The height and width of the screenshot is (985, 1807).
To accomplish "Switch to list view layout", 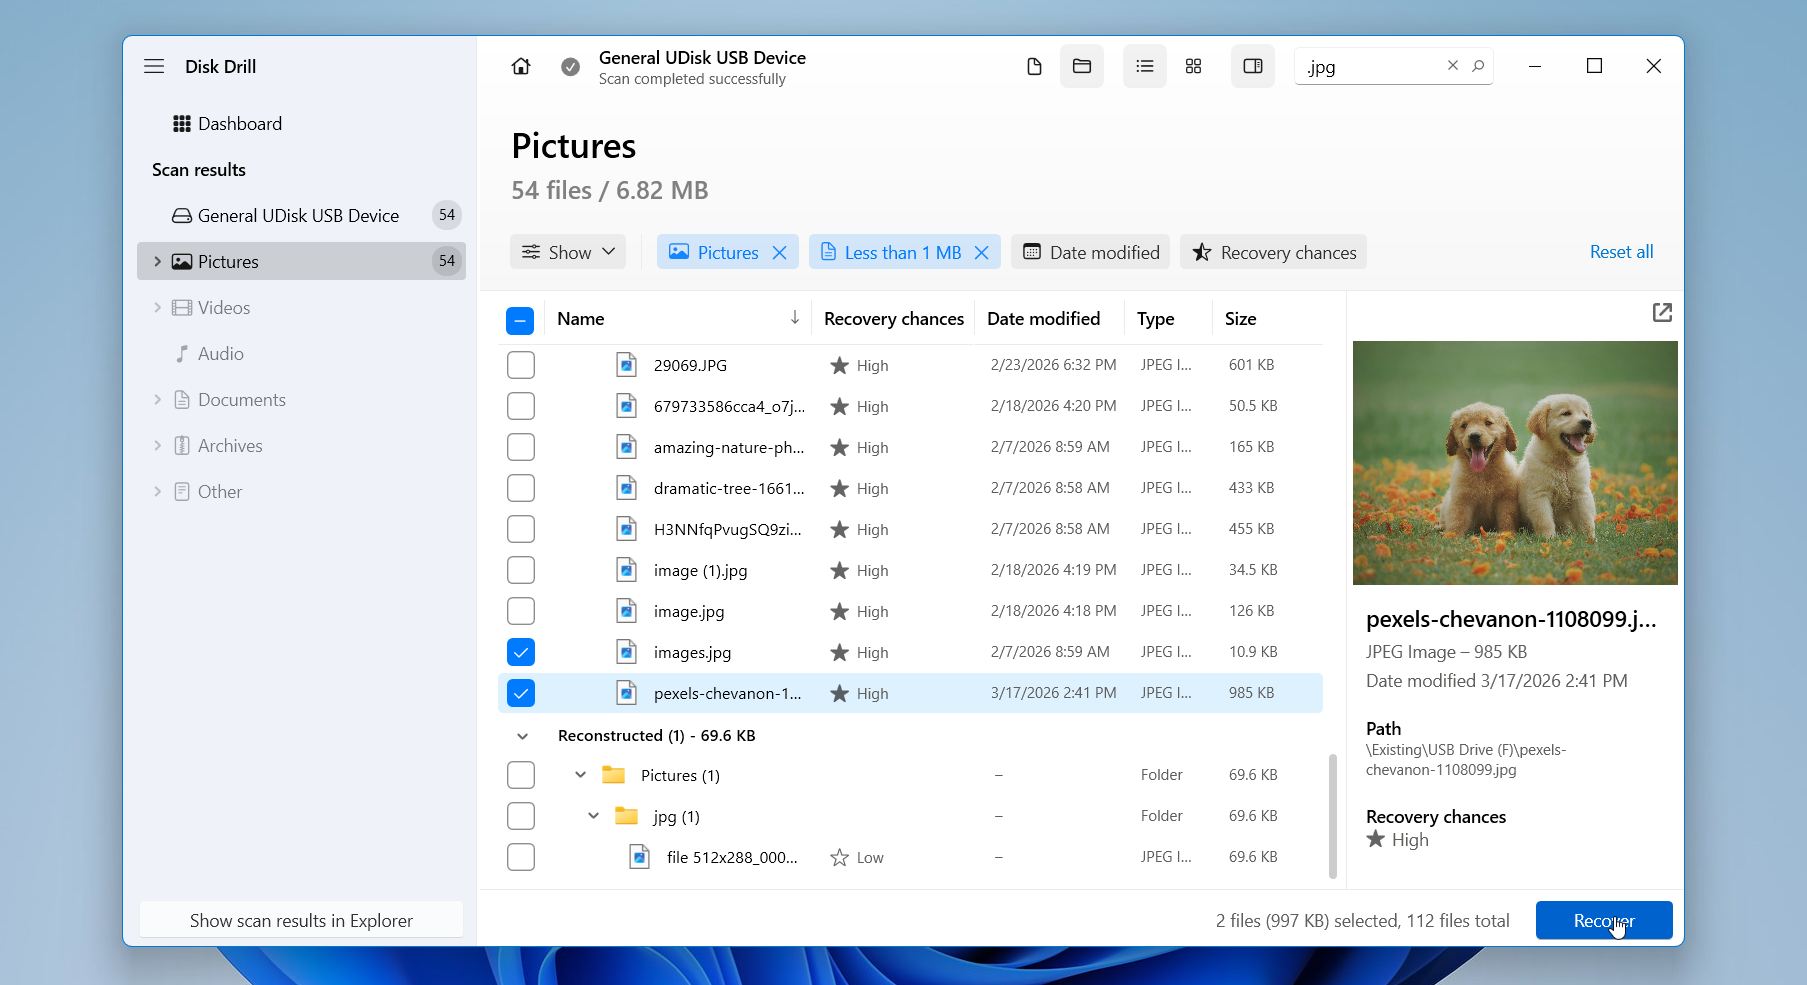I will coord(1144,66).
